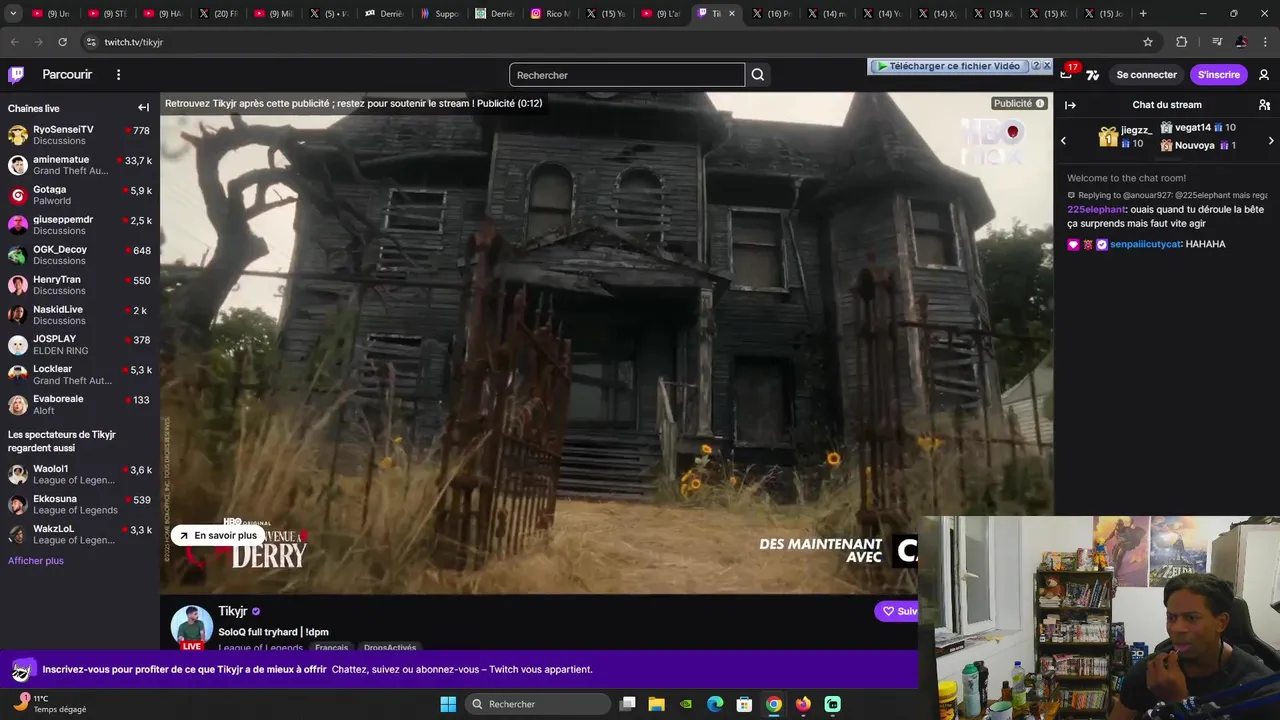Open the Parcourir browse page

tap(67, 75)
